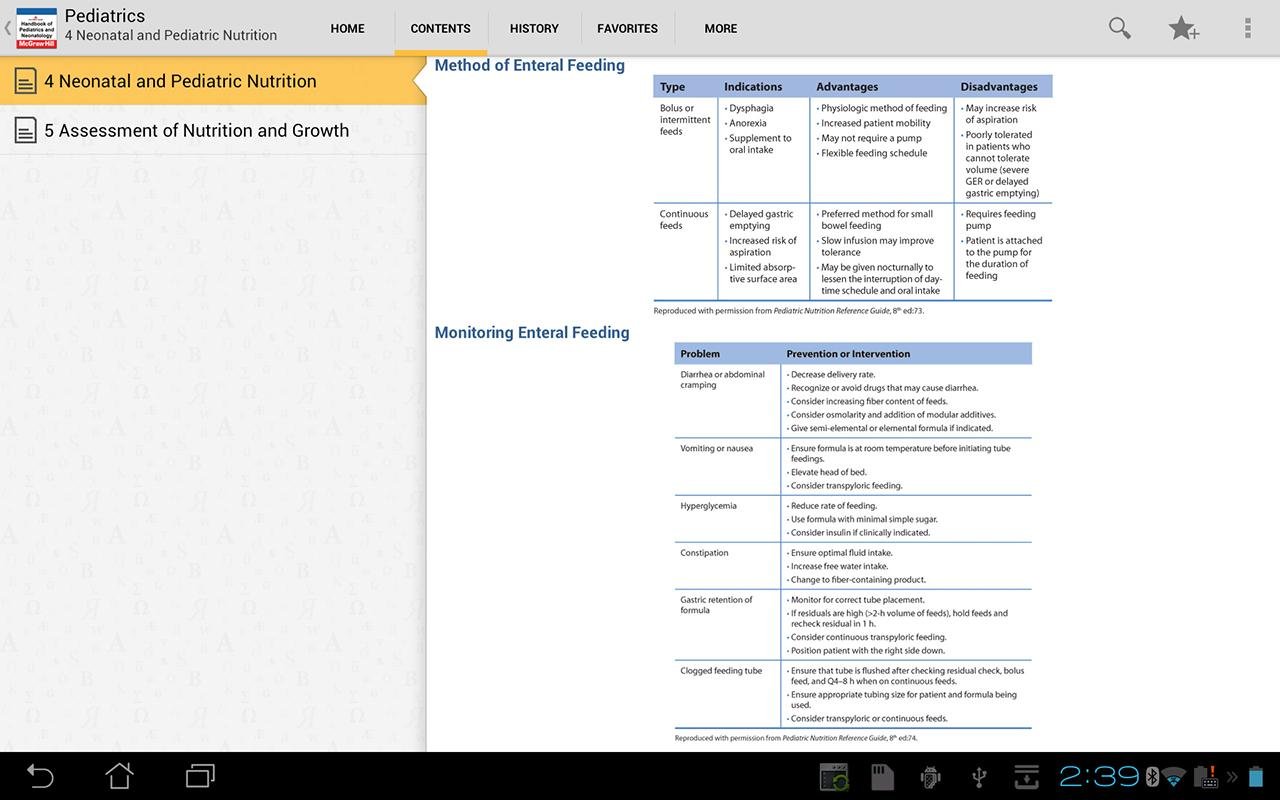Viewport: 1280px width, 800px height.
Task: Tap 'Reduce rate of feeding.' bullet
Action: [x=832, y=506]
